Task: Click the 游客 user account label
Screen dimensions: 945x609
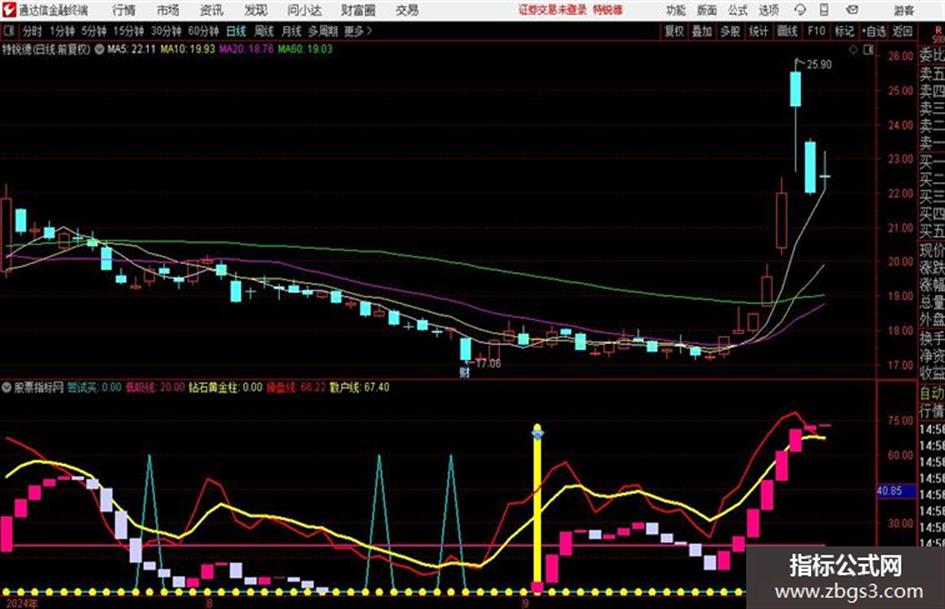Action: (903, 10)
